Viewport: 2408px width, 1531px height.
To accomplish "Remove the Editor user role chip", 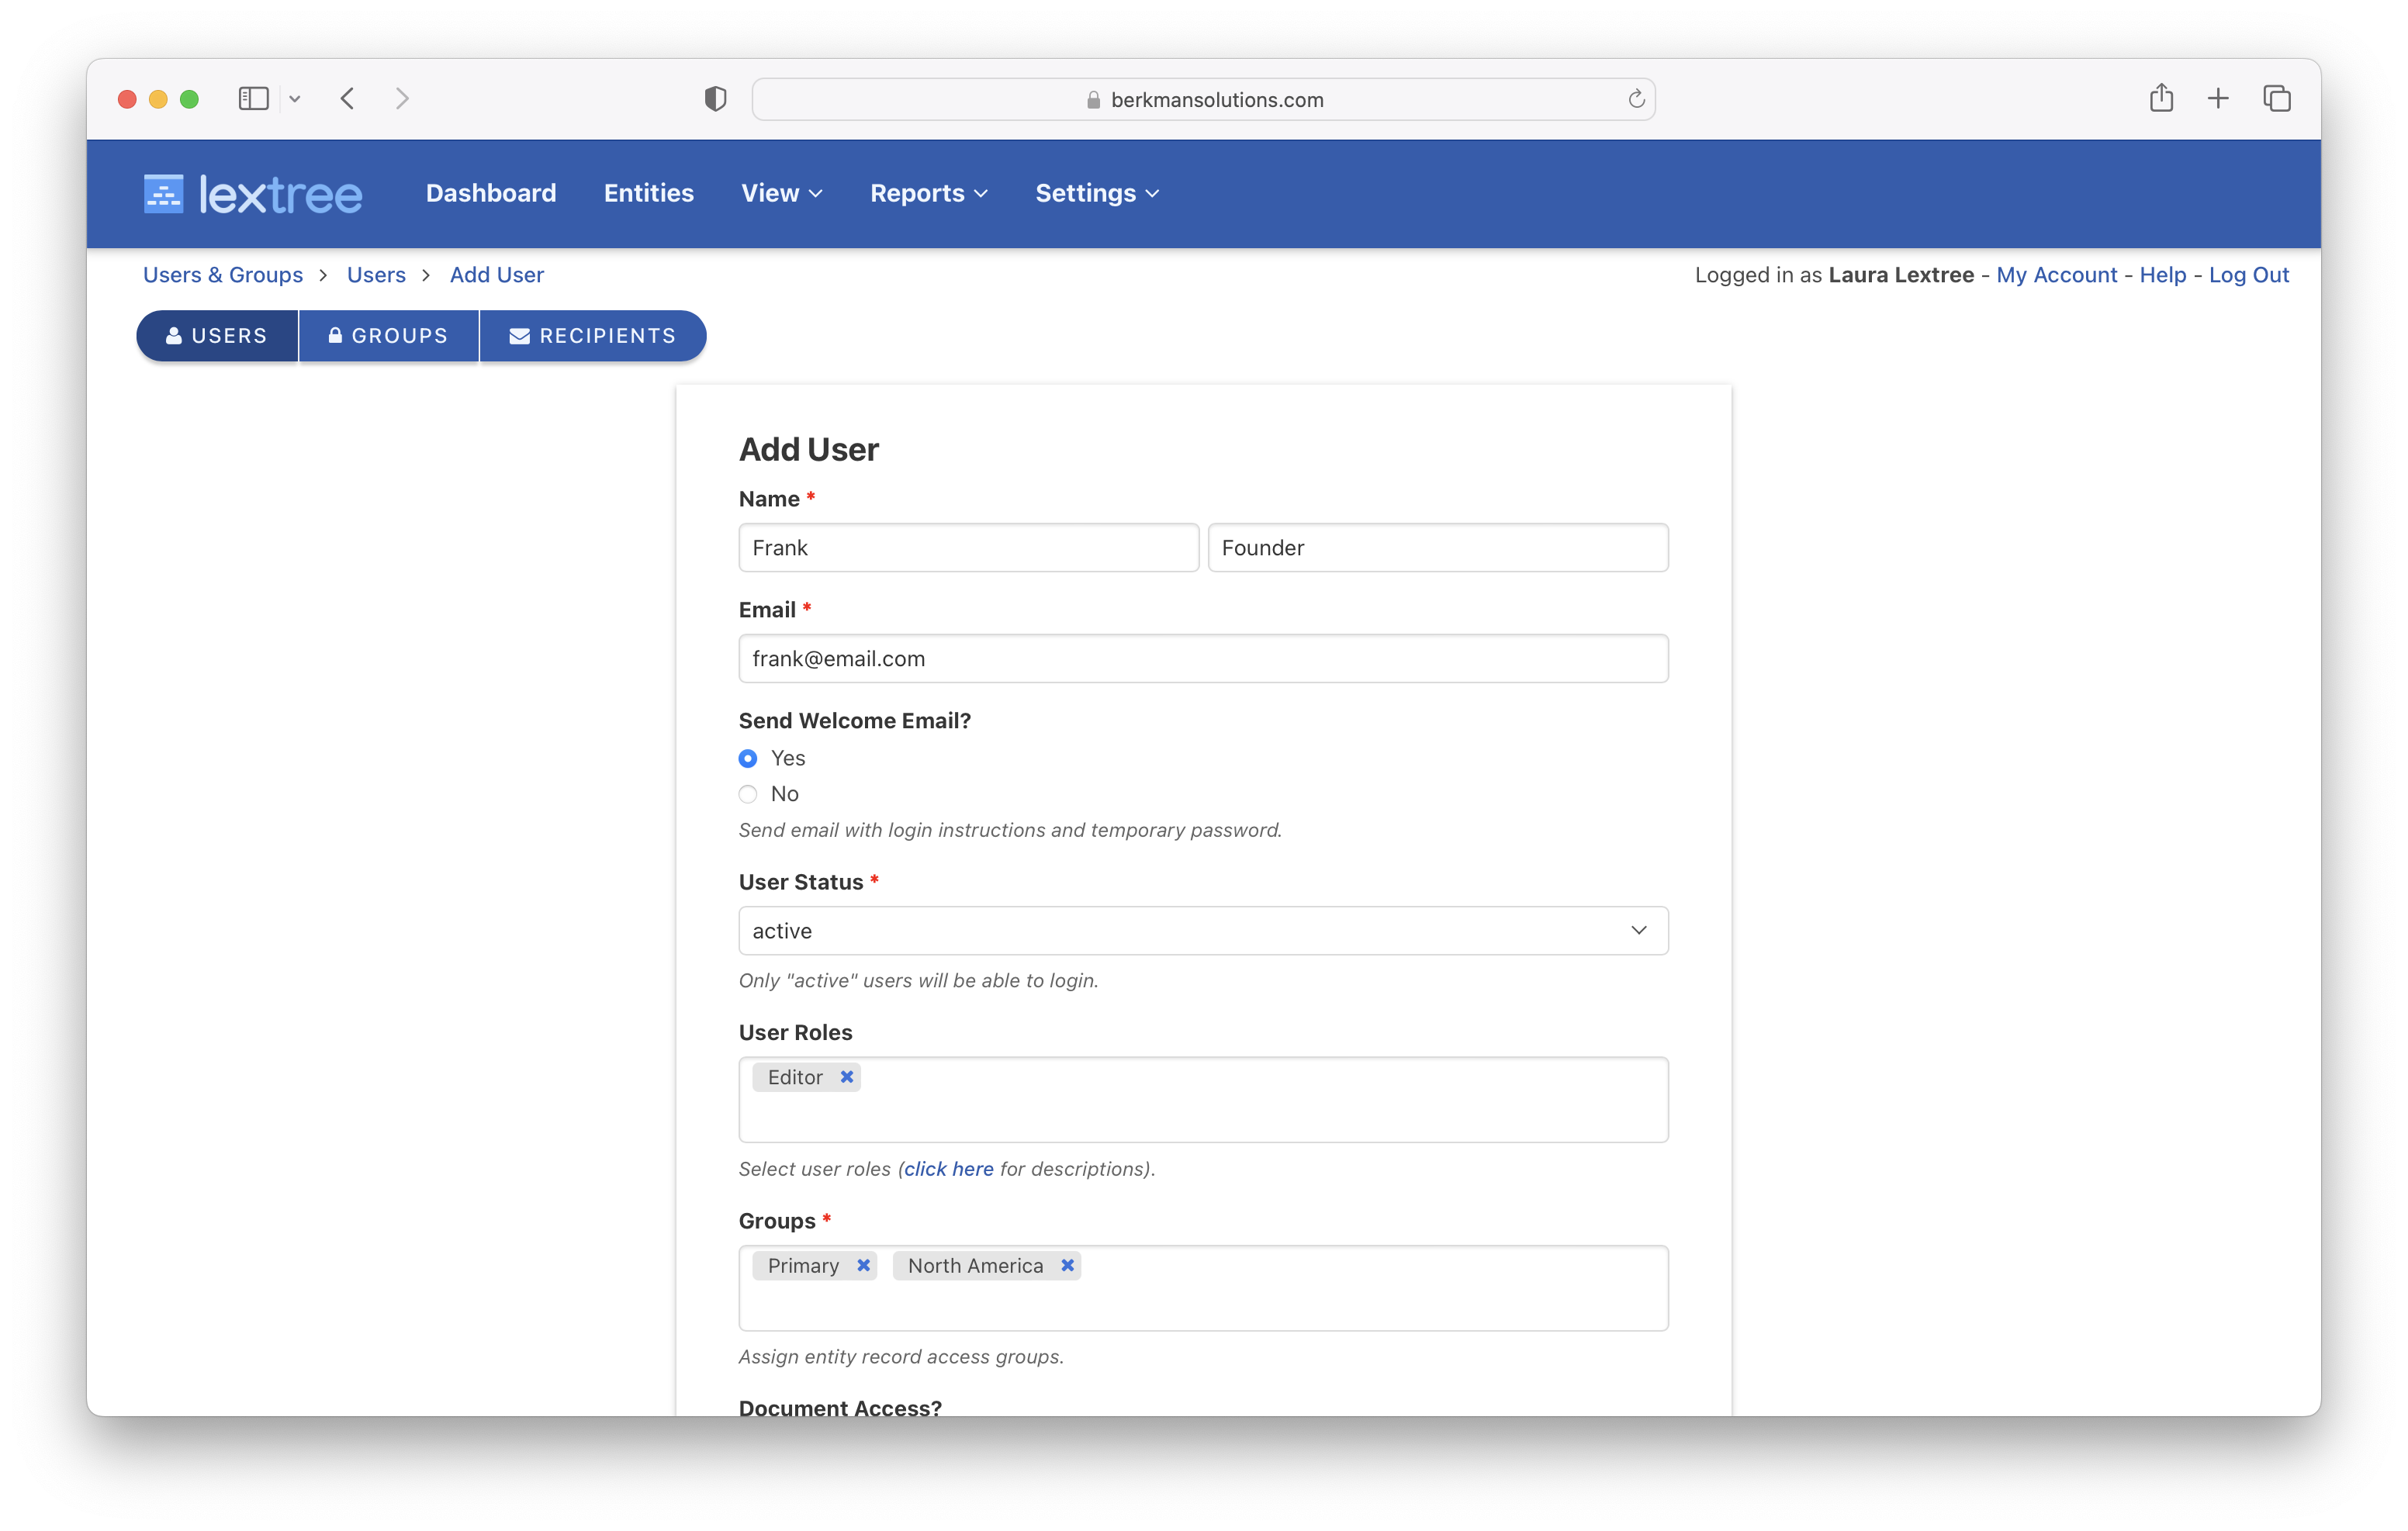I will pyautogui.click(x=847, y=1077).
